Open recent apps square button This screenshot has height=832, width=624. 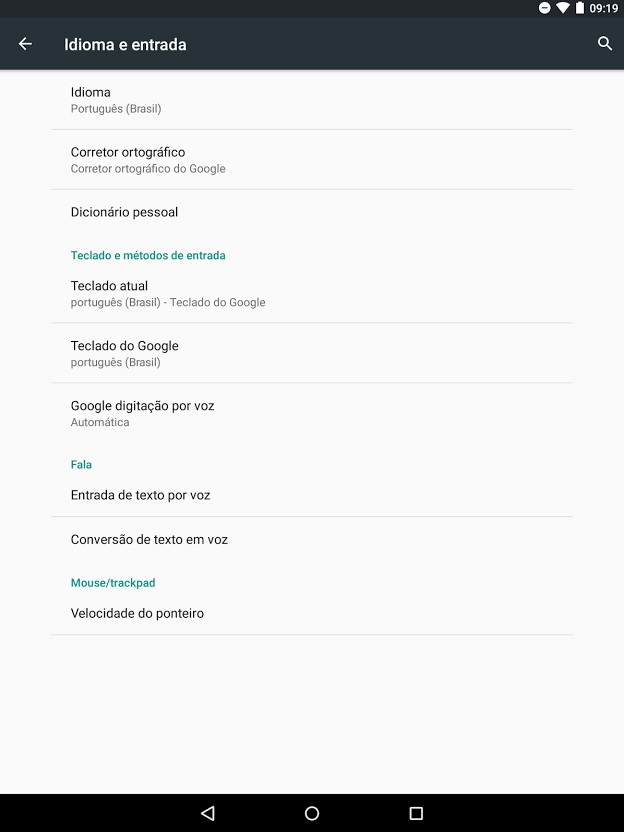point(417,813)
